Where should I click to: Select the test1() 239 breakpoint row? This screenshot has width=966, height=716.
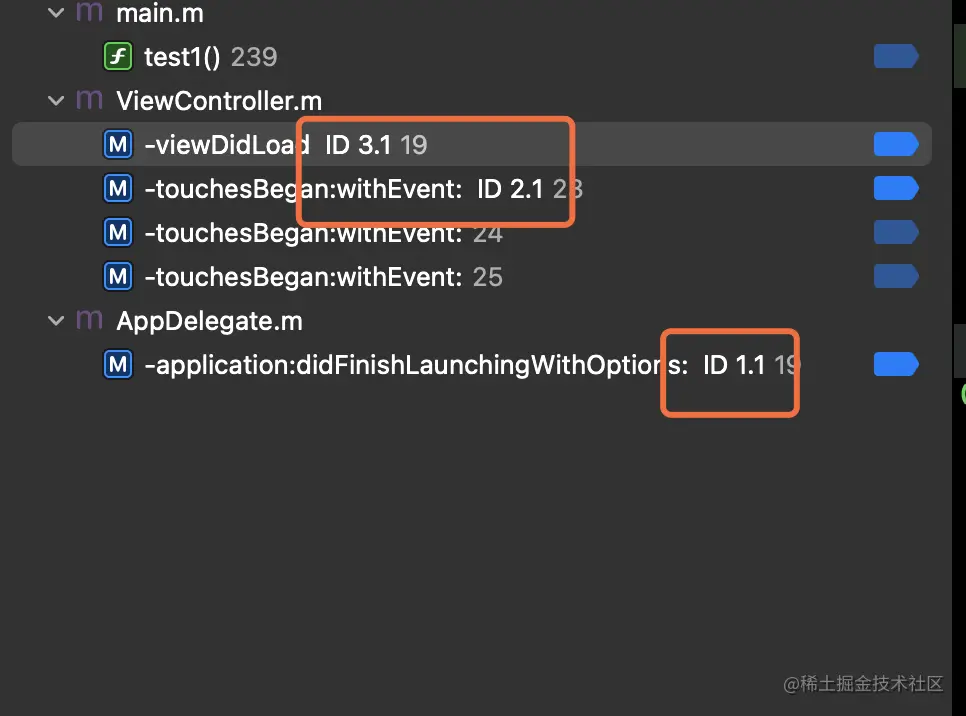point(472,57)
